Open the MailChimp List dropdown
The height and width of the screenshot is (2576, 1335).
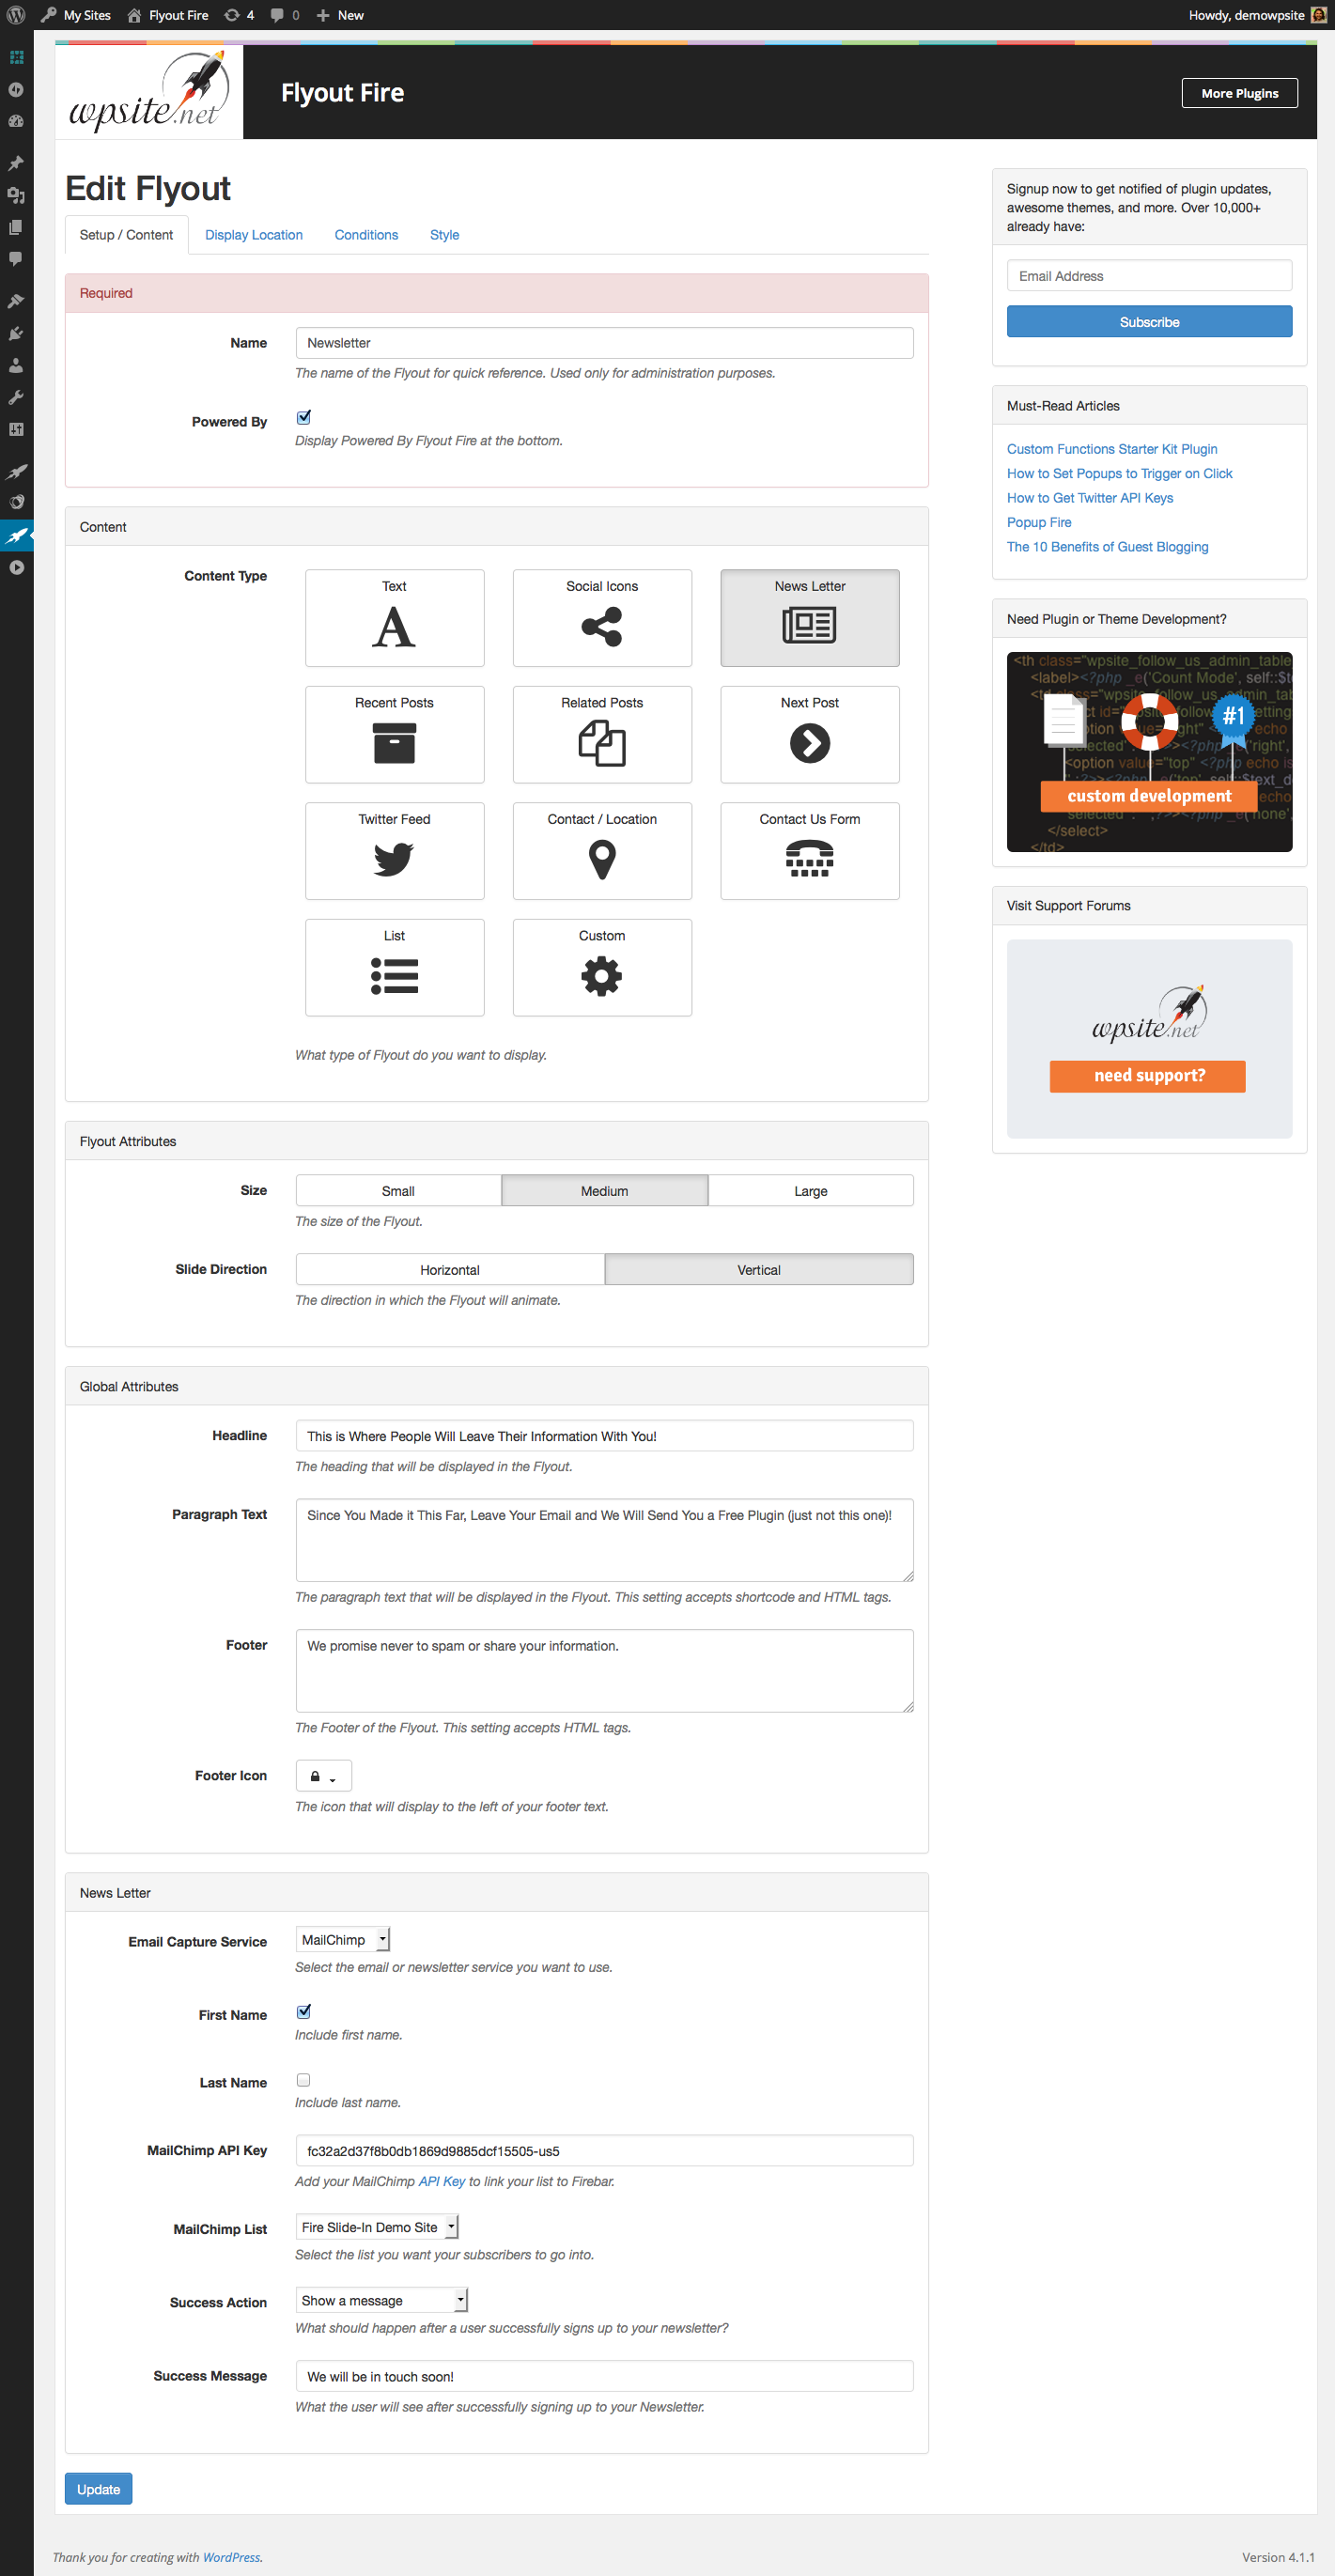point(377,2226)
